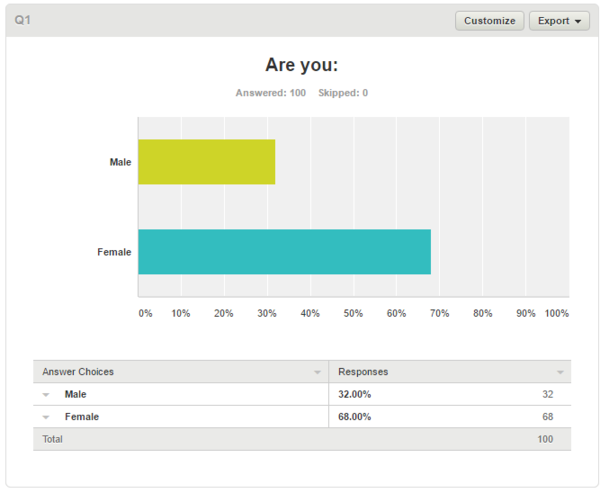Viewport: 600px width, 493px height.
Task: Click the 68.00% response value
Action: pos(354,417)
